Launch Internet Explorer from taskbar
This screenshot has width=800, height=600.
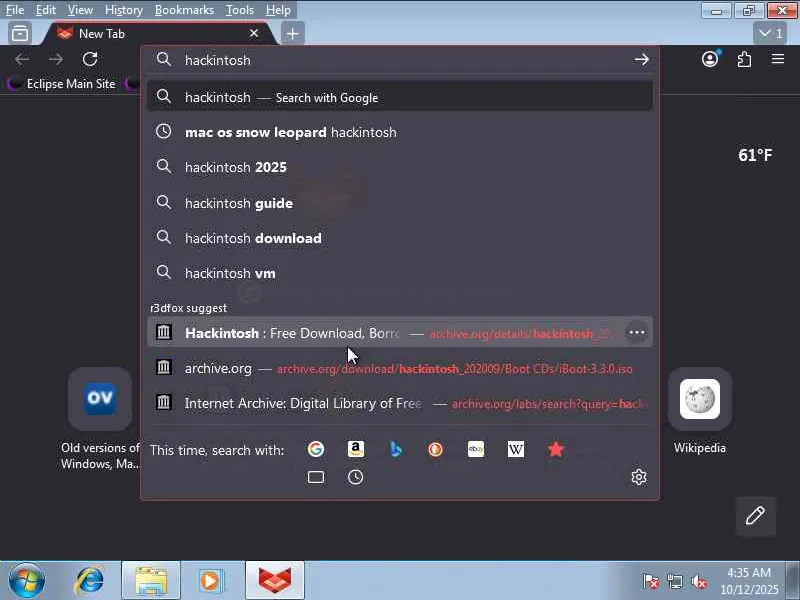[x=89, y=581]
